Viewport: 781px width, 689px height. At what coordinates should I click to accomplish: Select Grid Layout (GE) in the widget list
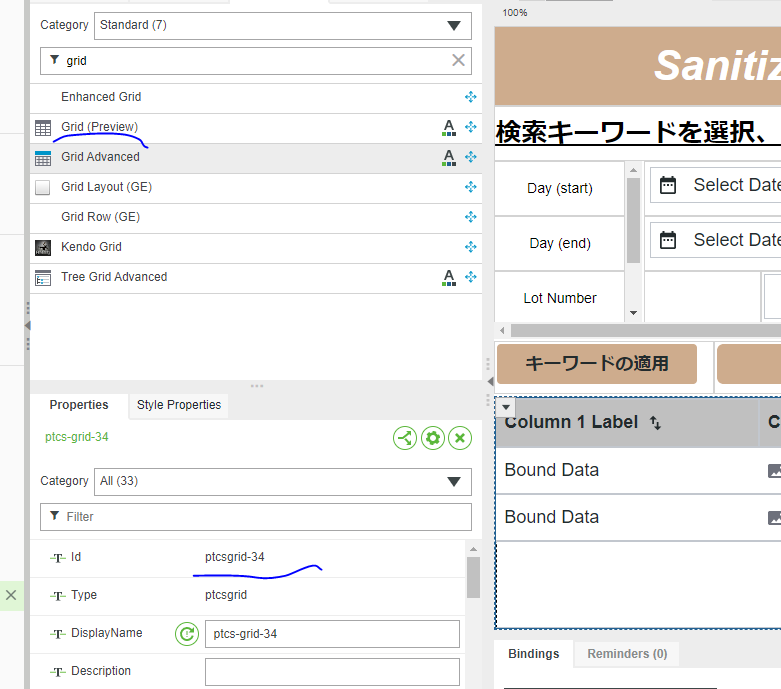pos(106,187)
